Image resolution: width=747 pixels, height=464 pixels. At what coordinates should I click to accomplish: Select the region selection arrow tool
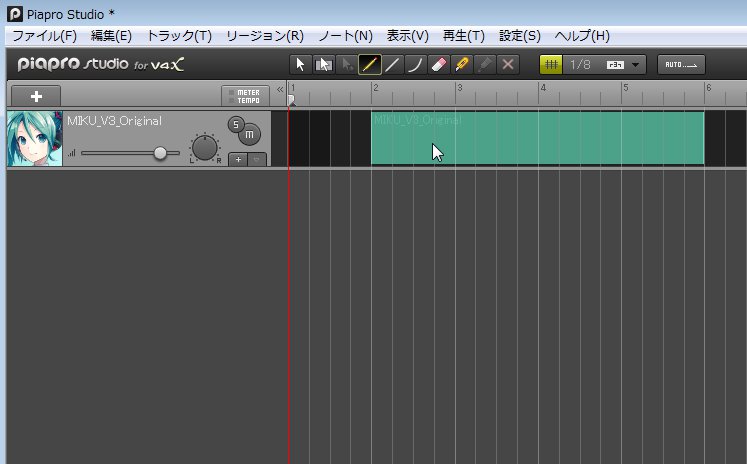[323, 65]
